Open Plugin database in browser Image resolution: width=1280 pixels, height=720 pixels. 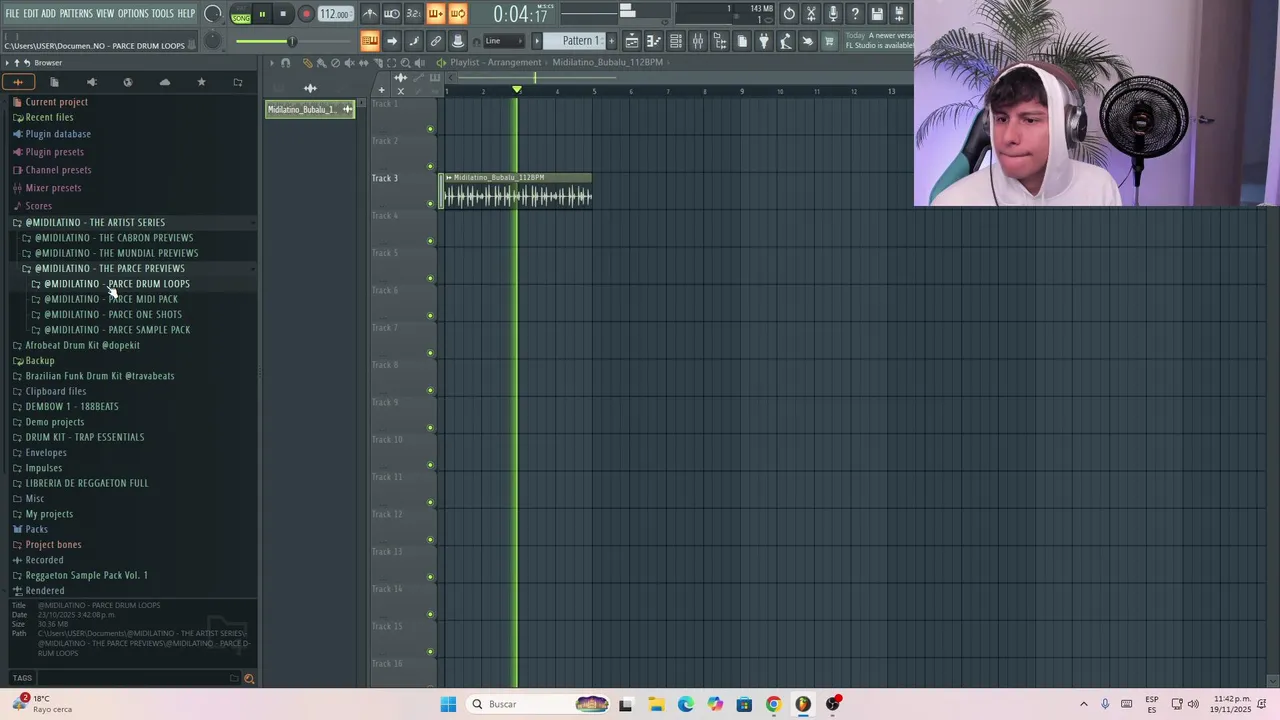(58, 134)
